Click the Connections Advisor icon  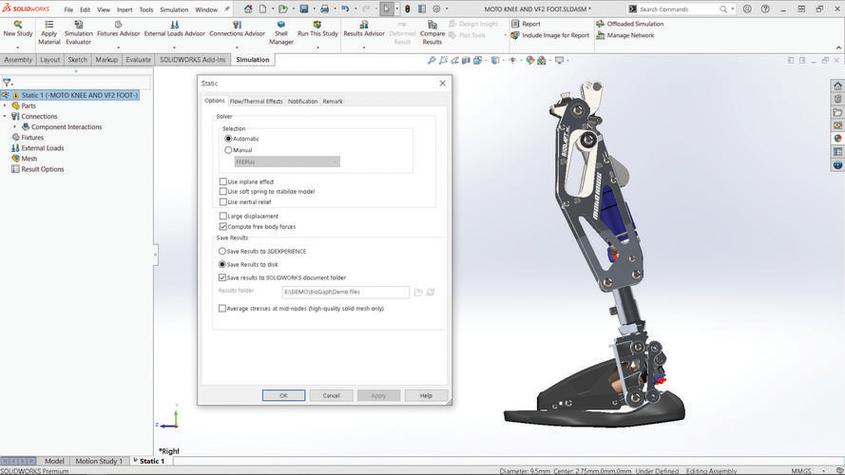(x=237, y=25)
